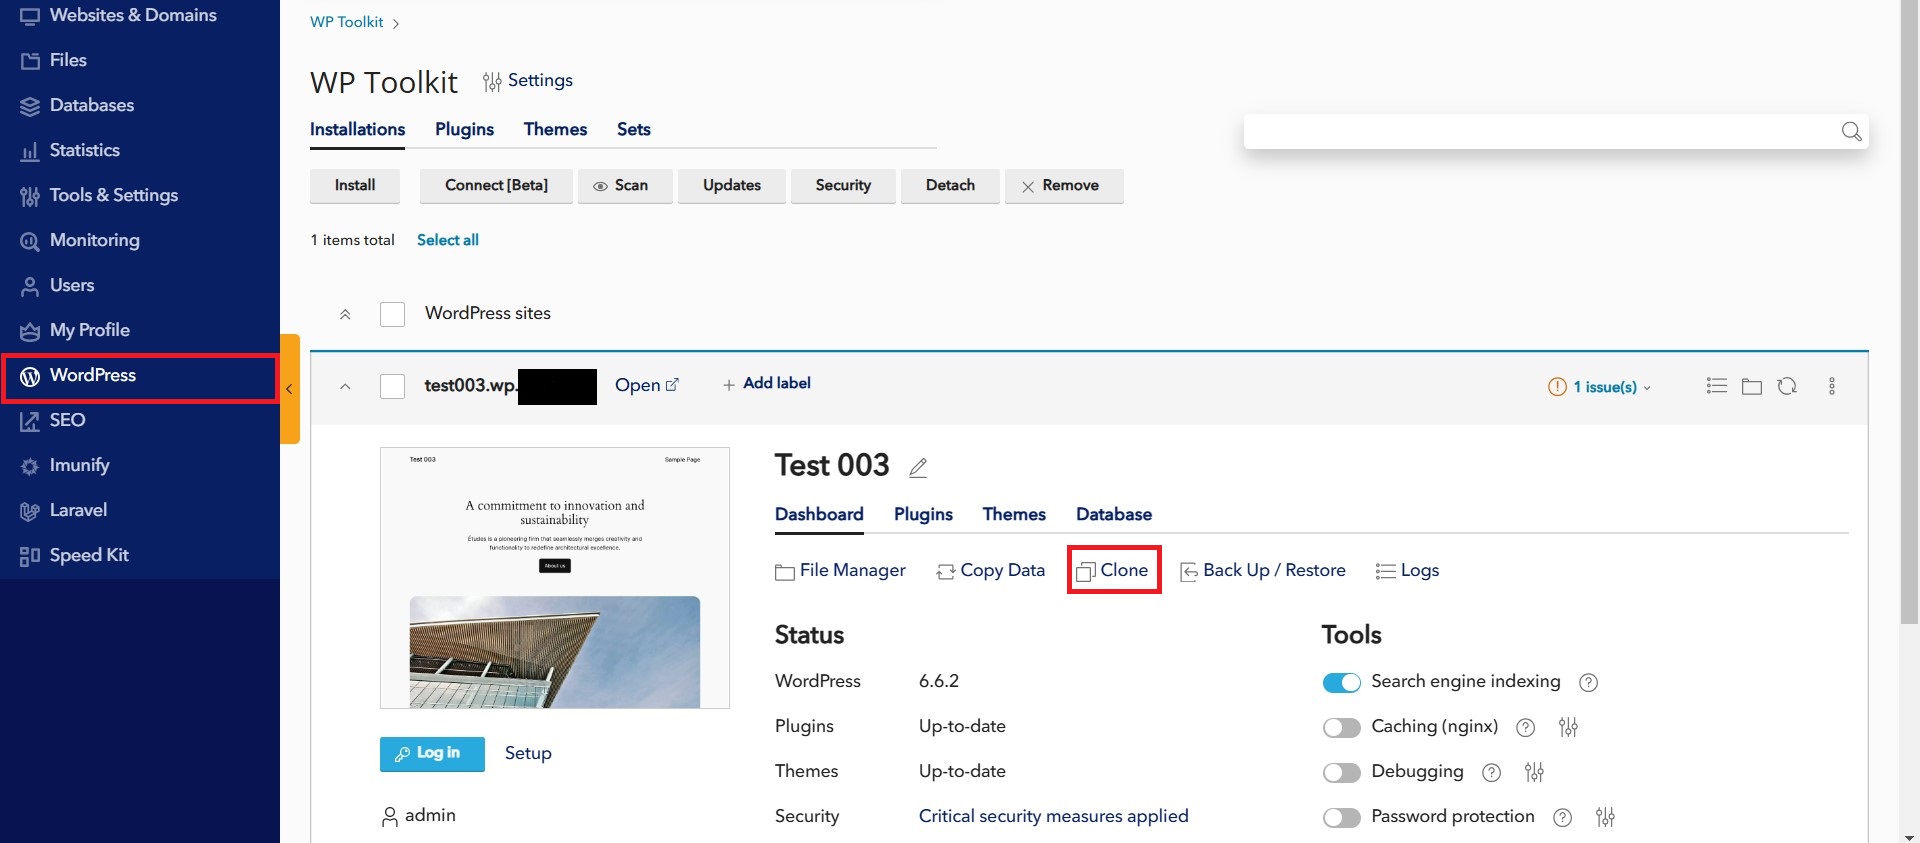Switch to the Installations tab
This screenshot has width=1920, height=843.
pyautogui.click(x=357, y=129)
